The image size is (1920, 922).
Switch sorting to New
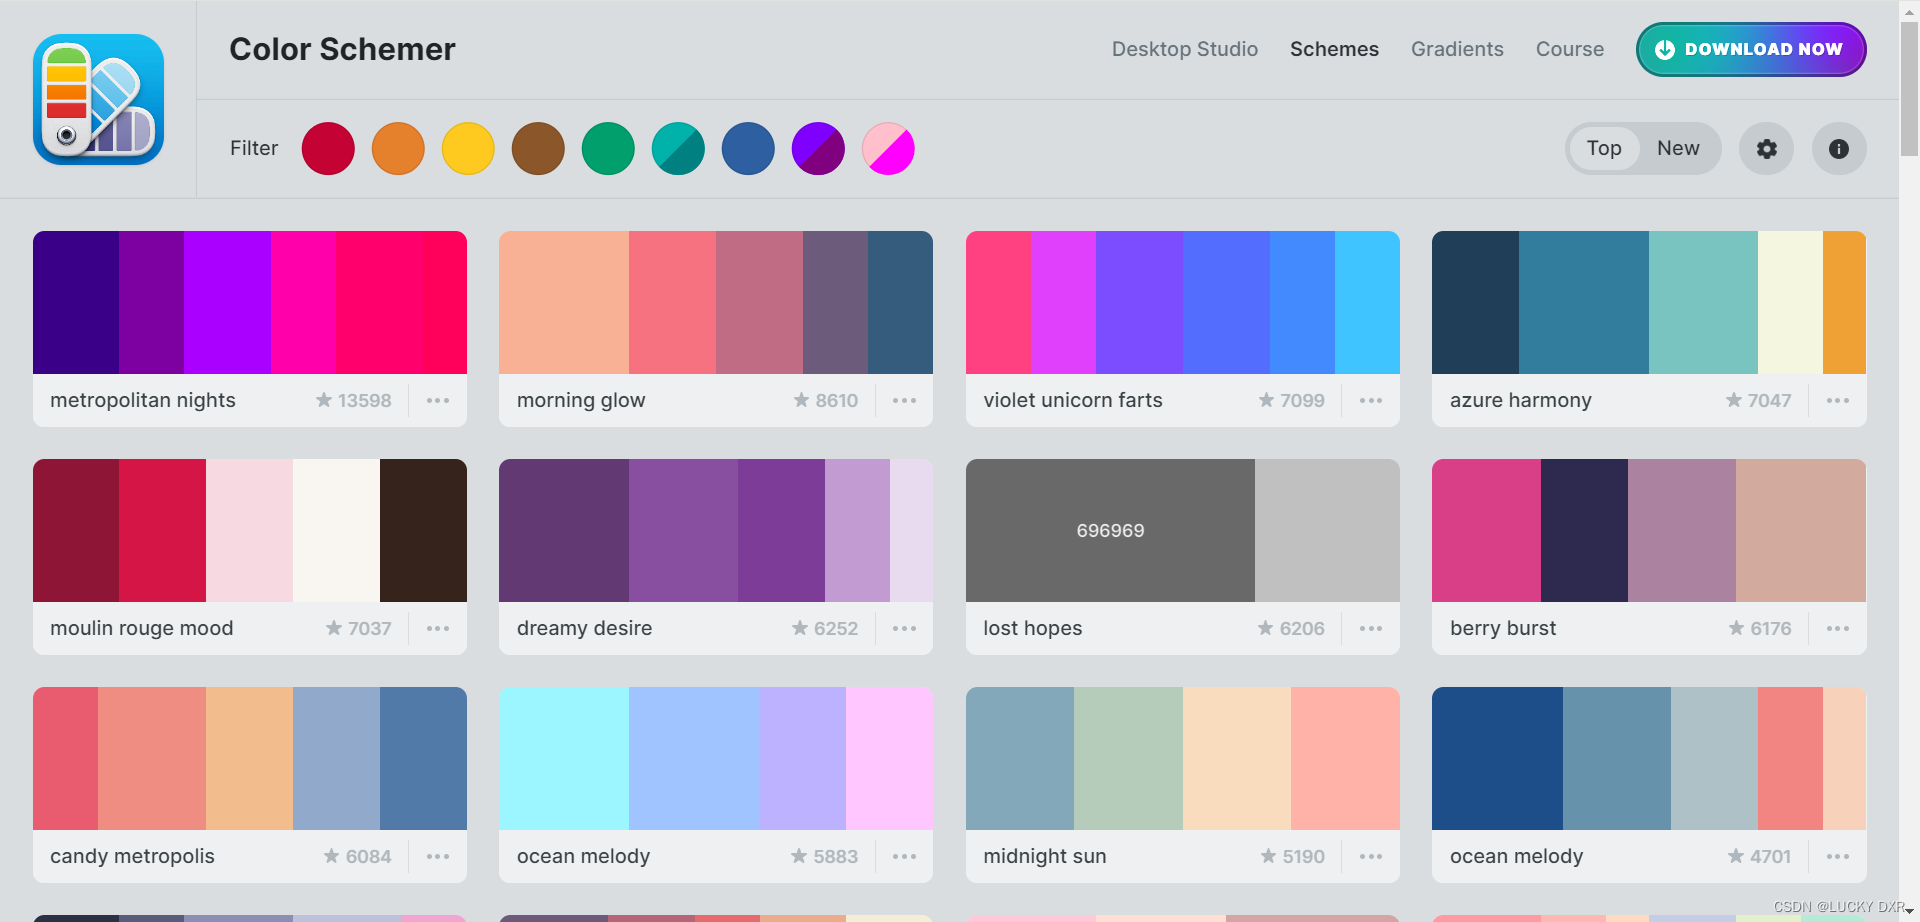(x=1678, y=148)
